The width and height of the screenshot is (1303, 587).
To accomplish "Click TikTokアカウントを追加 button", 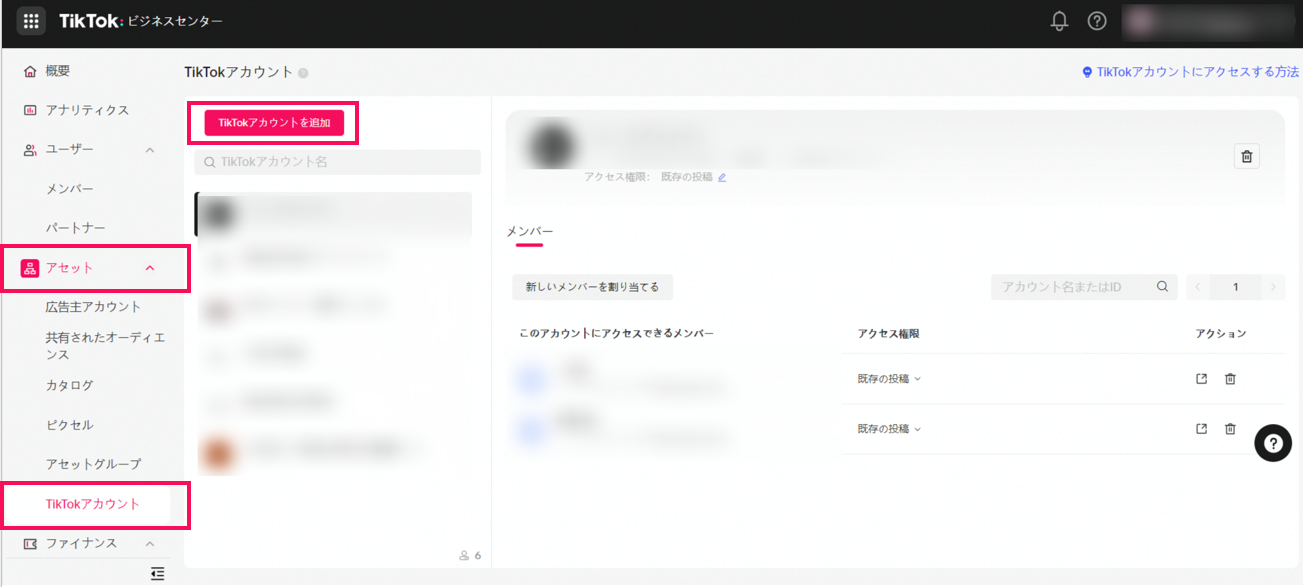I will (274, 122).
